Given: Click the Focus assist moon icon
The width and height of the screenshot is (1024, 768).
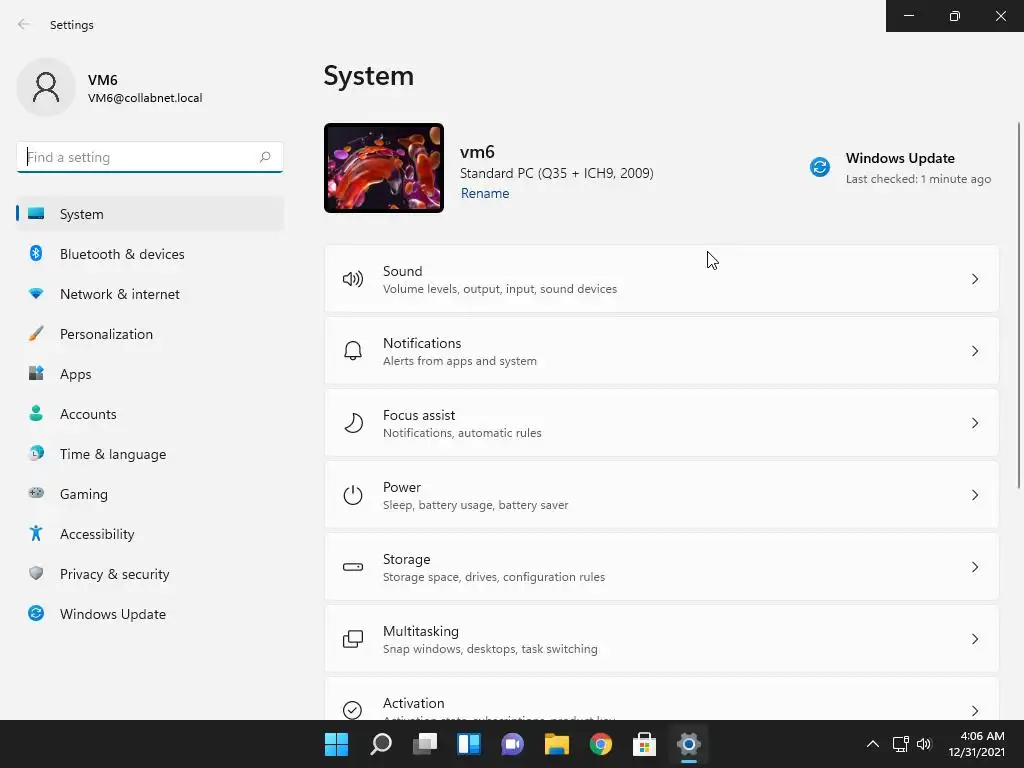Looking at the screenshot, I should 353,423.
